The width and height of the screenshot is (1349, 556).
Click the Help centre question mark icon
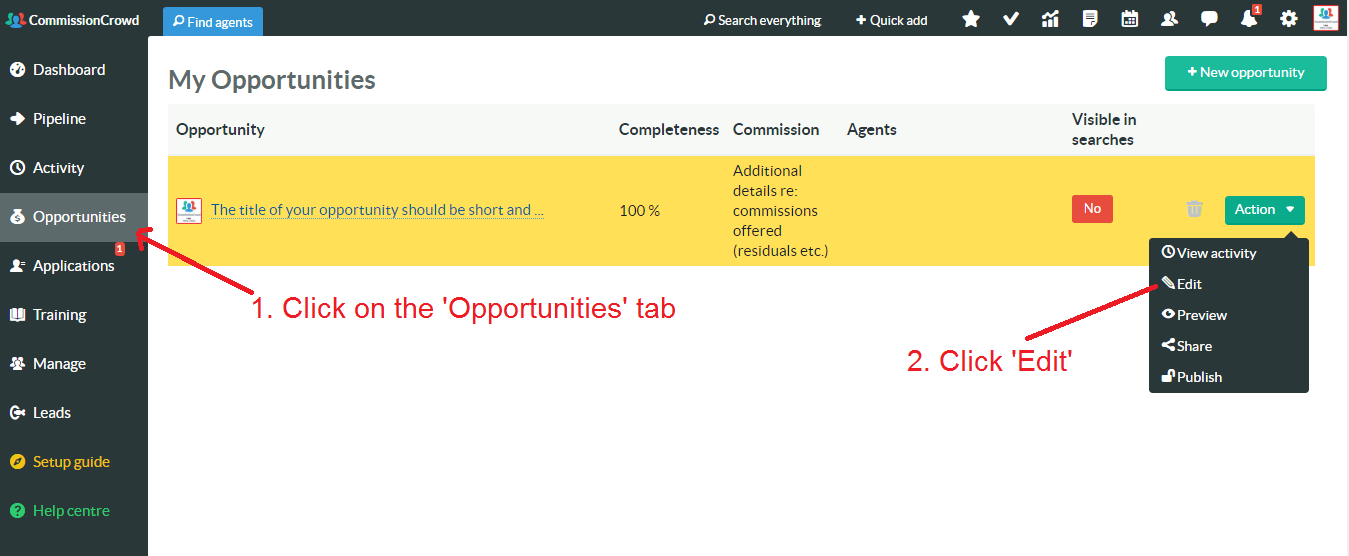(17, 511)
